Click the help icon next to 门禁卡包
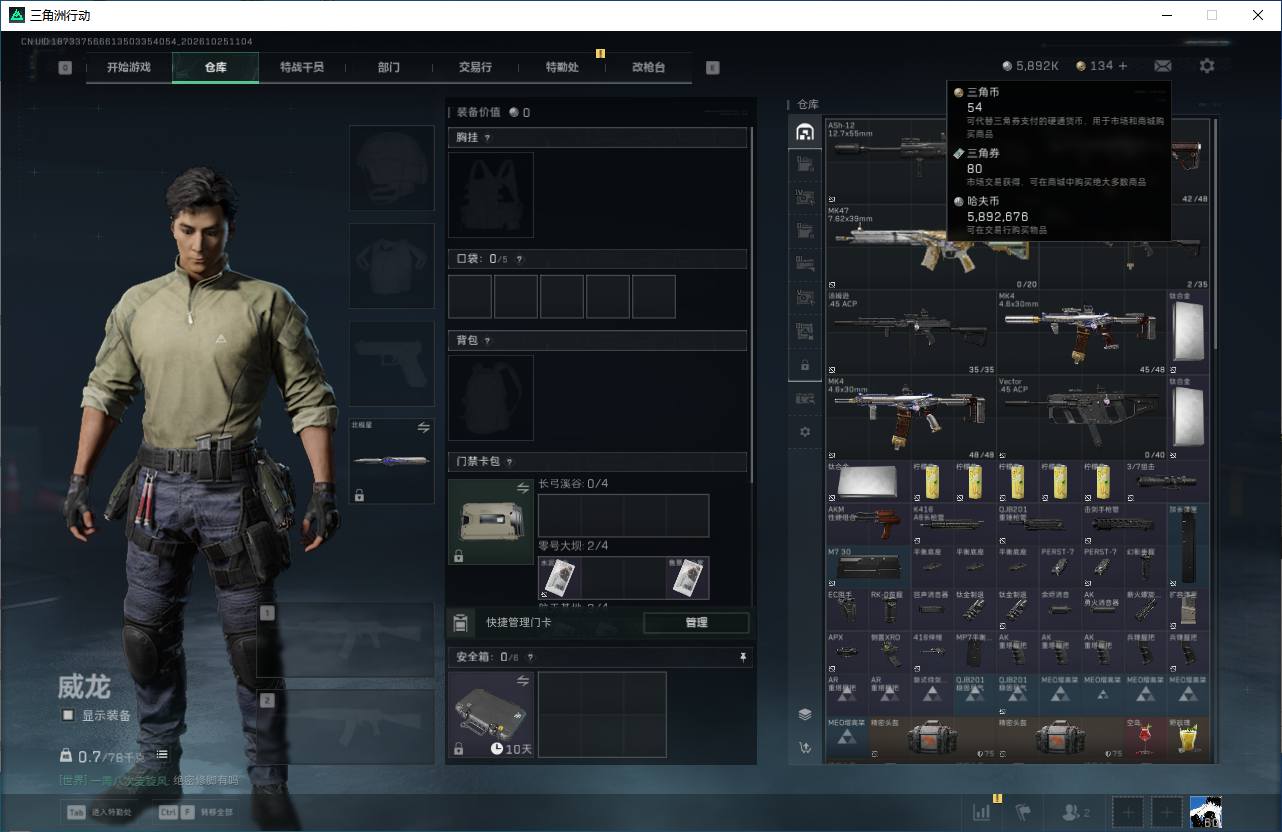This screenshot has width=1282, height=832. [509, 462]
